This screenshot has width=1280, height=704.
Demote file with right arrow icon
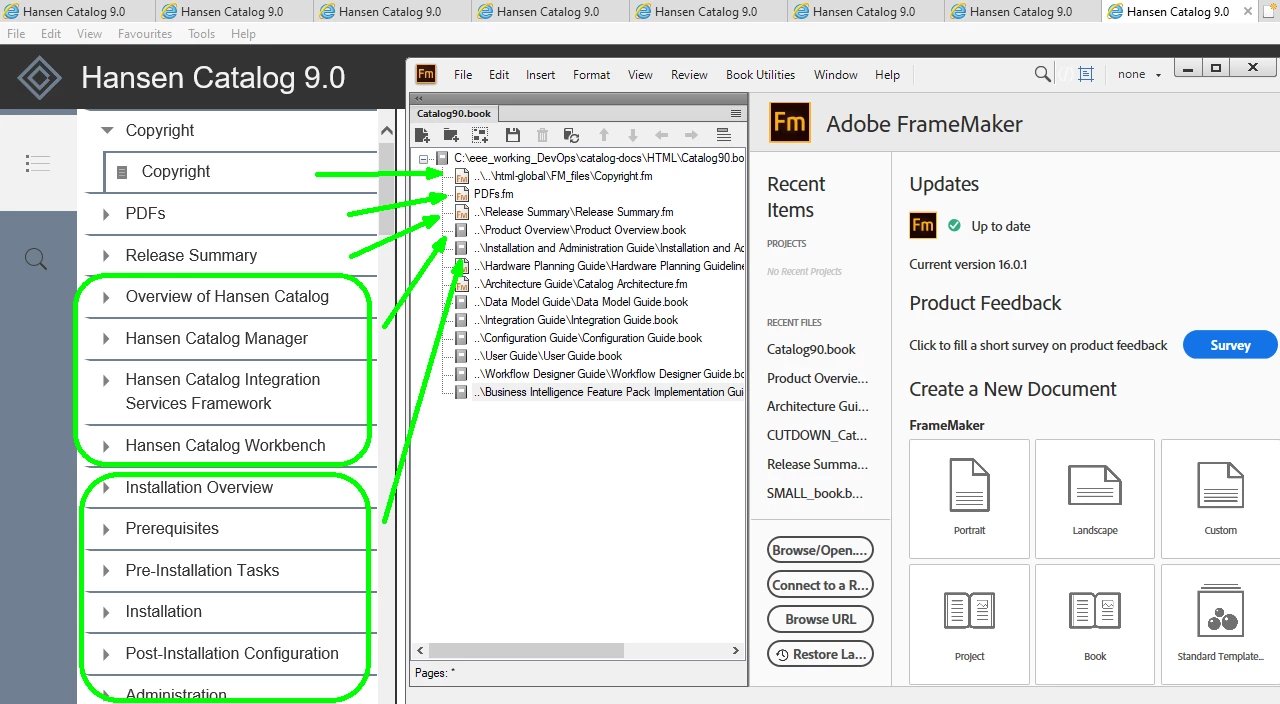(x=691, y=135)
